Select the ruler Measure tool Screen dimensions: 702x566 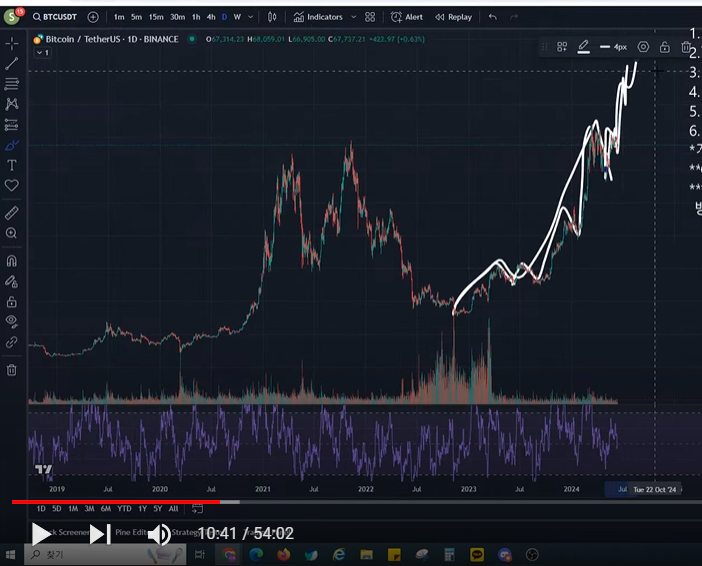pyautogui.click(x=12, y=213)
